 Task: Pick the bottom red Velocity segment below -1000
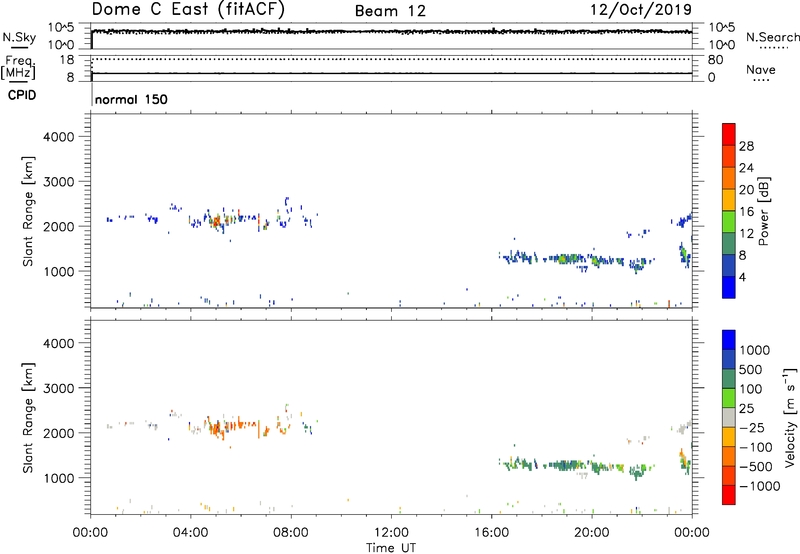729,495
